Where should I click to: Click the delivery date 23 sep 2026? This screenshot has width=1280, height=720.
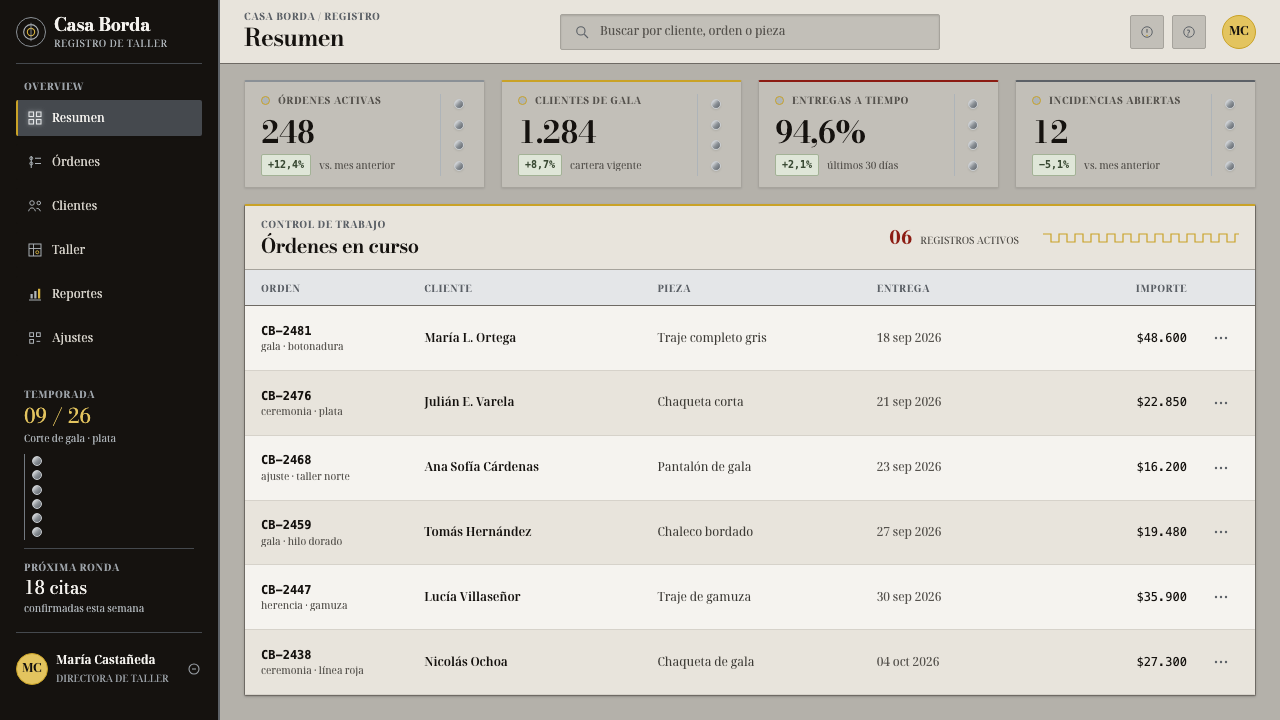tap(909, 467)
